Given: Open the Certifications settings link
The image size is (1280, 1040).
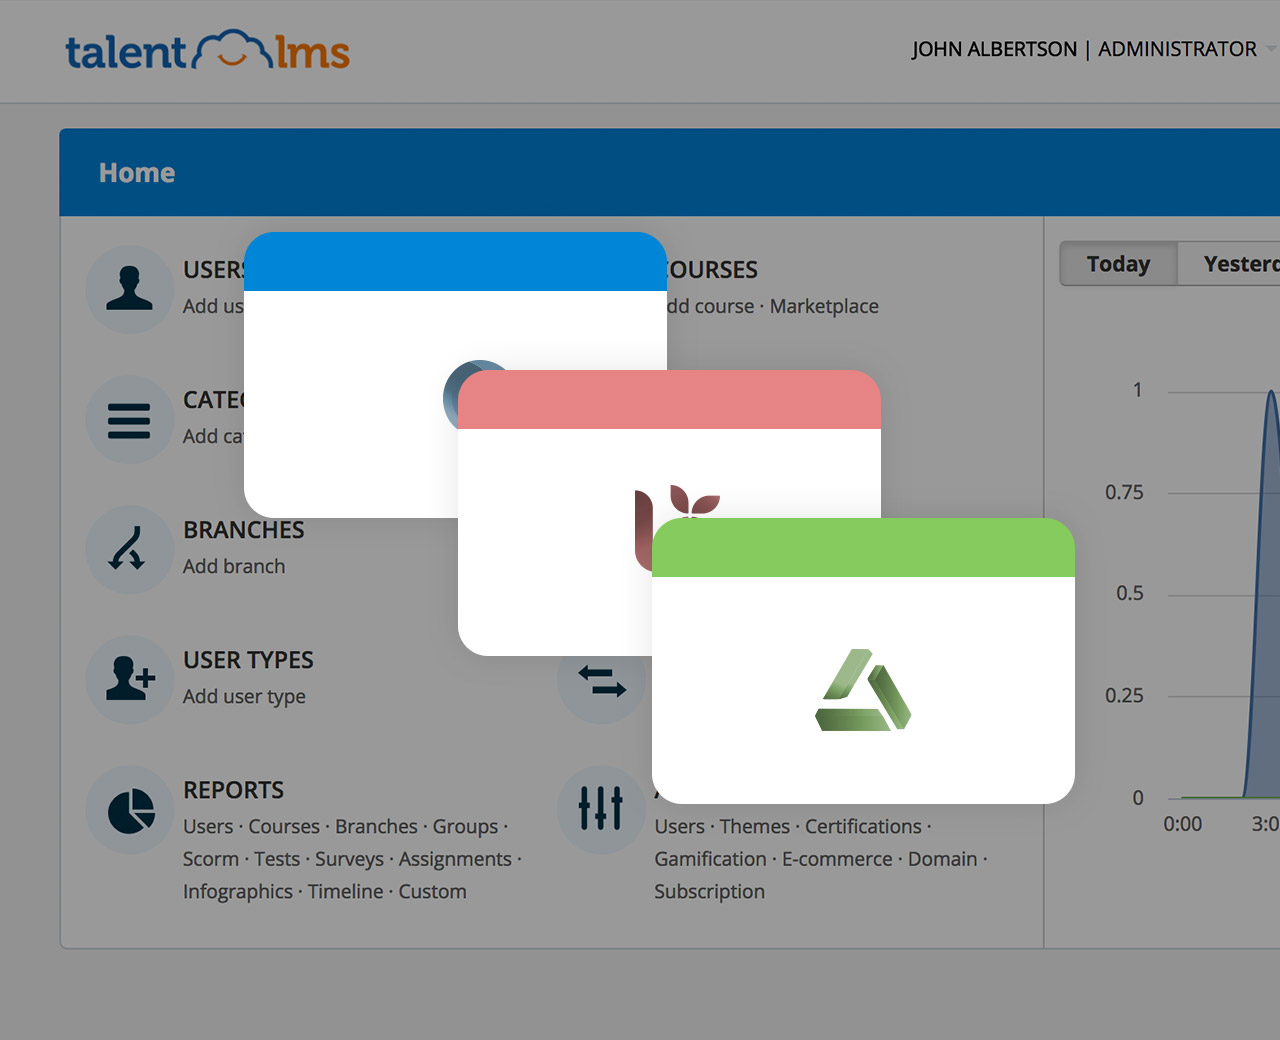Looking at the screenshot, I should pyautogui.click(x=863, y=827).
